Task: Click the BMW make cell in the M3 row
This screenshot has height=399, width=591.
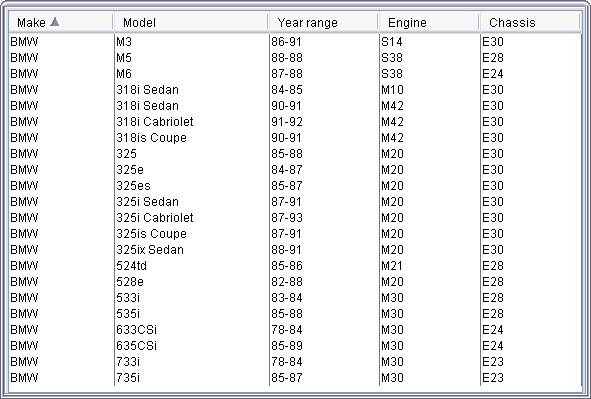Action: tap(61, 42)
